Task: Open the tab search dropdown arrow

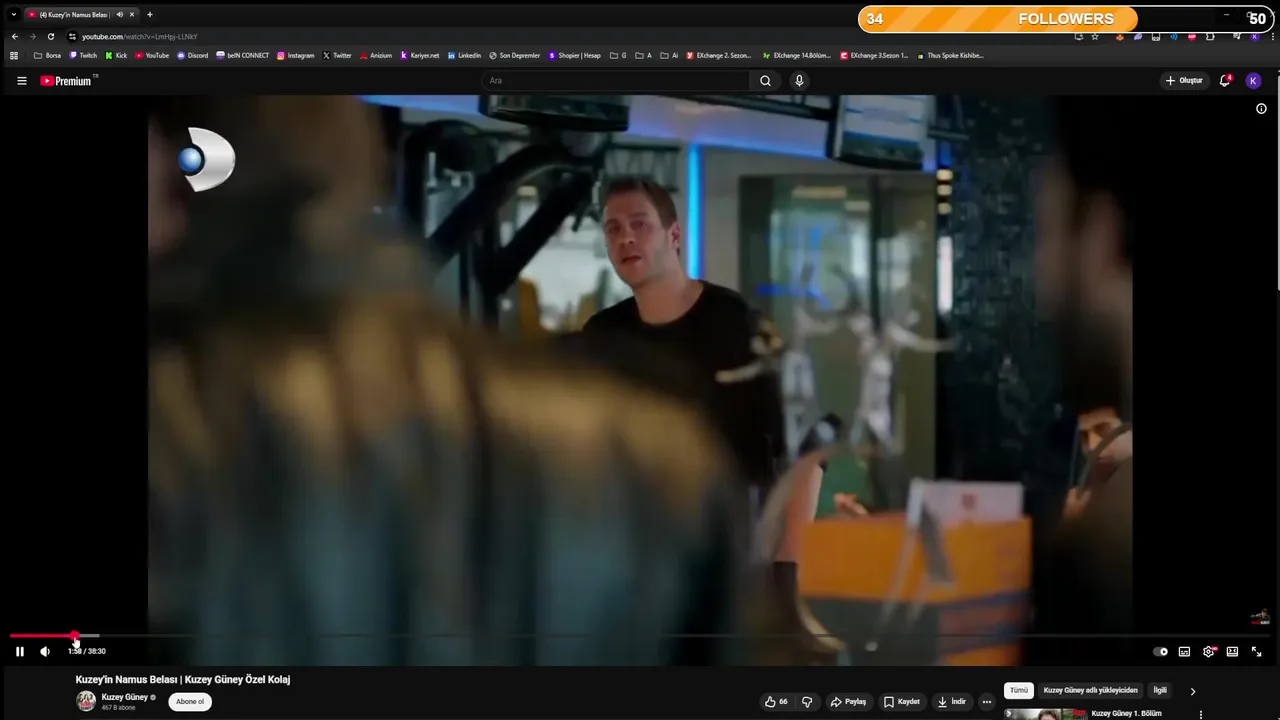Action: coord(13,14)
